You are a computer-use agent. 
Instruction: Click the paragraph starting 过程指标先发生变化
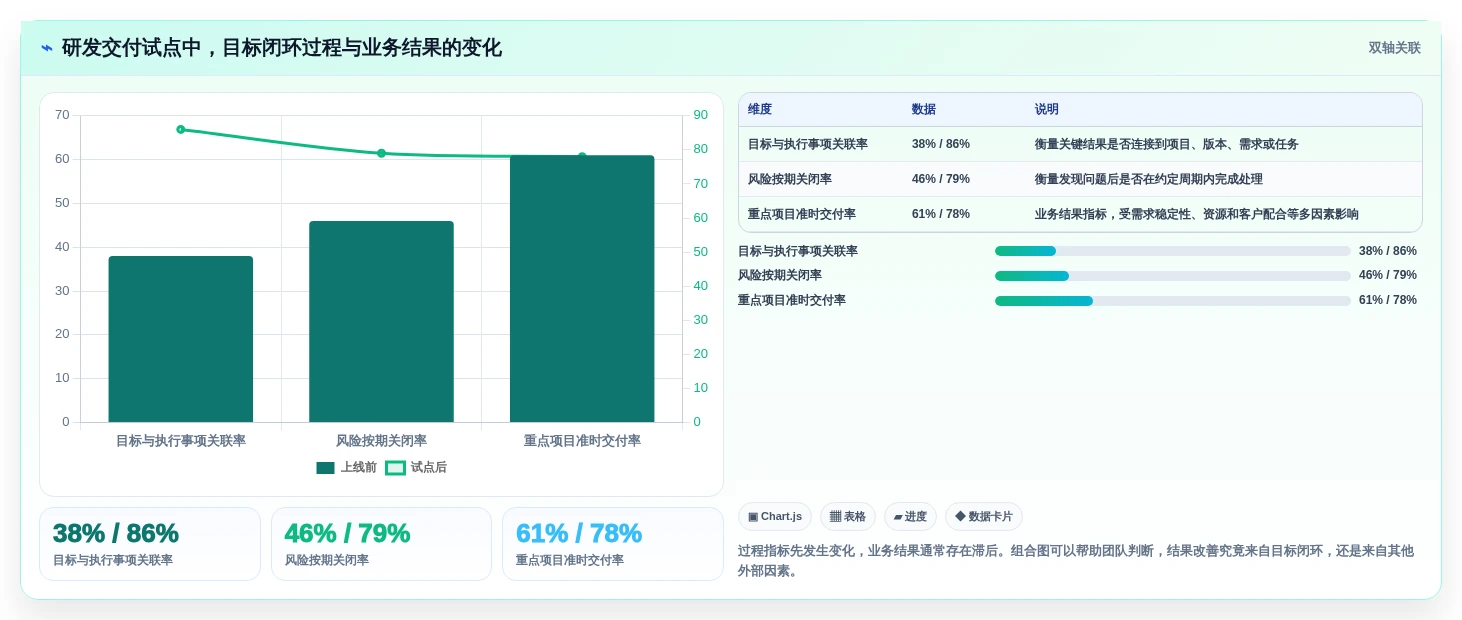coord(1076,561)
